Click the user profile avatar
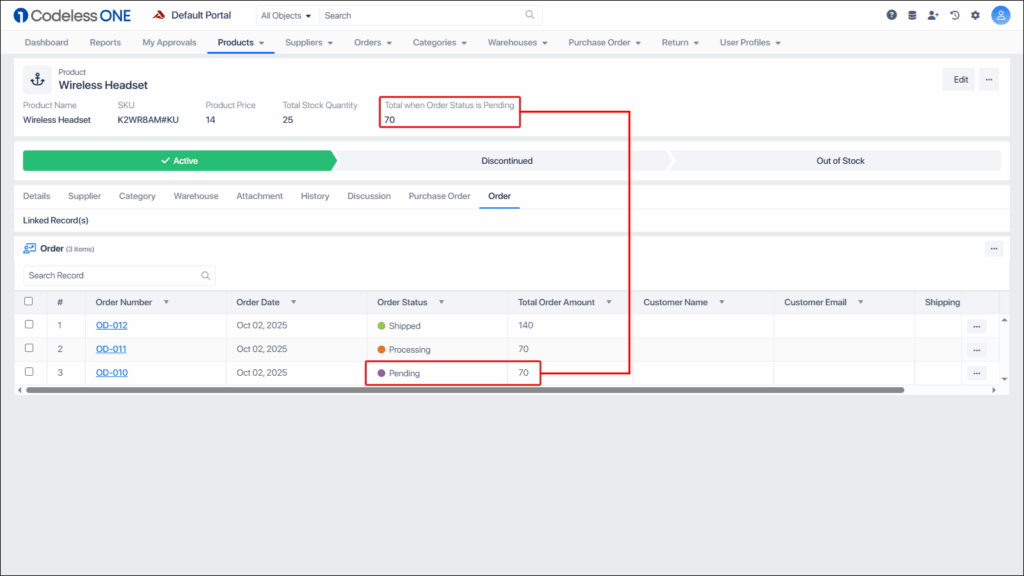The image size is (1024, 576). click(x=1000, y=15)
